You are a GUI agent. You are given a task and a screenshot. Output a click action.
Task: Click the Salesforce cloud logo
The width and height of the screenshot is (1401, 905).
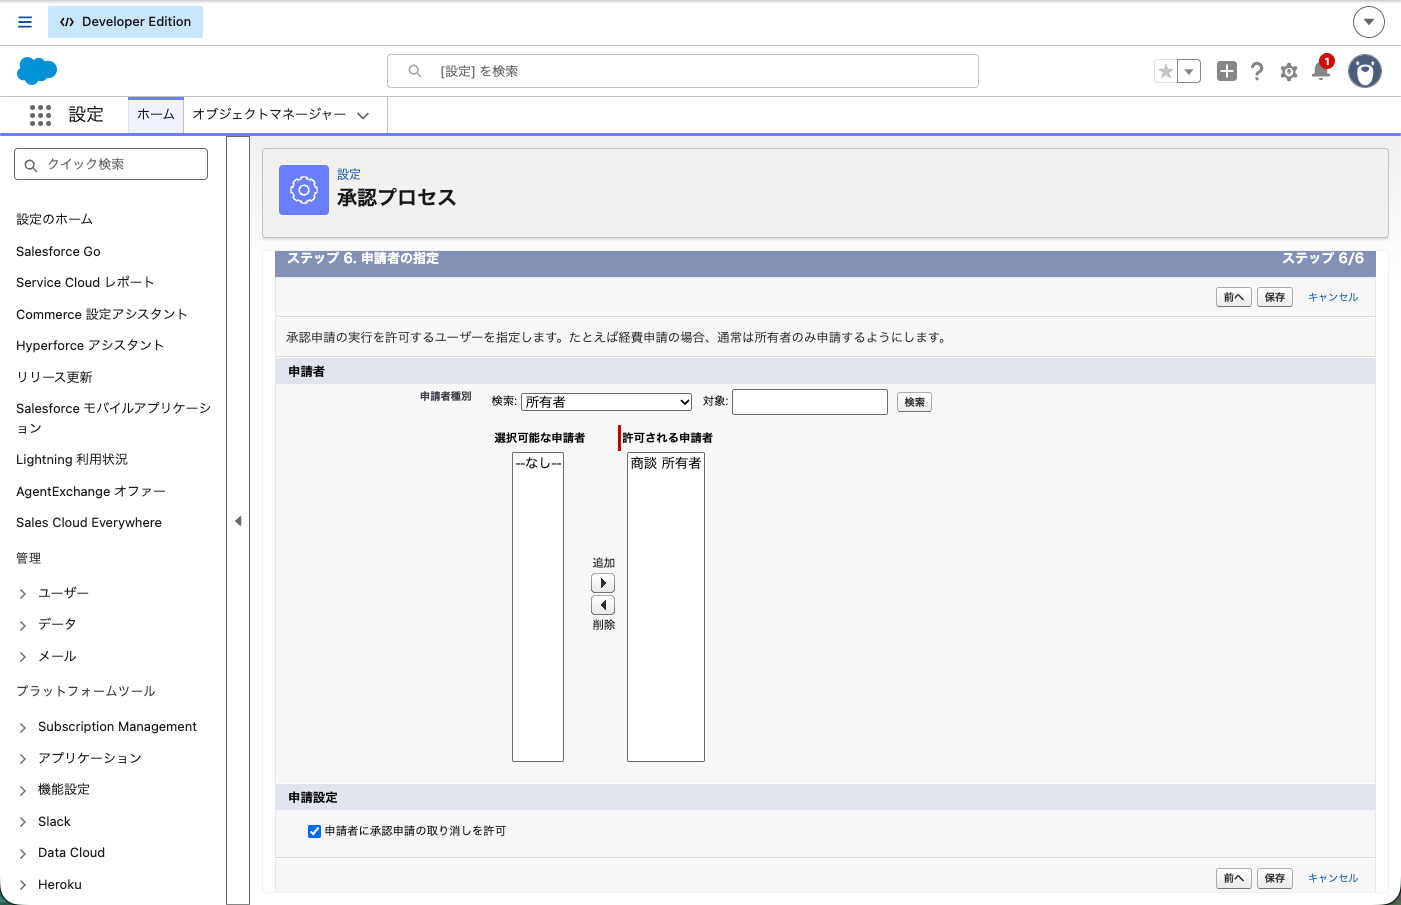coord(37,71)
